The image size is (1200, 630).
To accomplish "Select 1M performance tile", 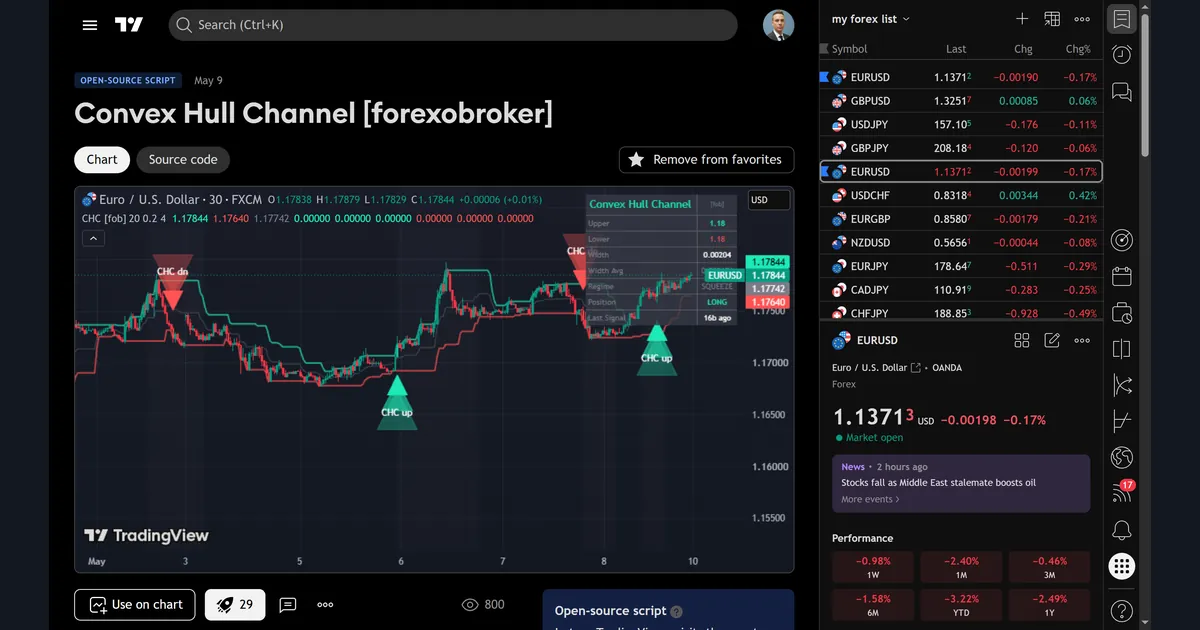I will [x=961, y=568].
